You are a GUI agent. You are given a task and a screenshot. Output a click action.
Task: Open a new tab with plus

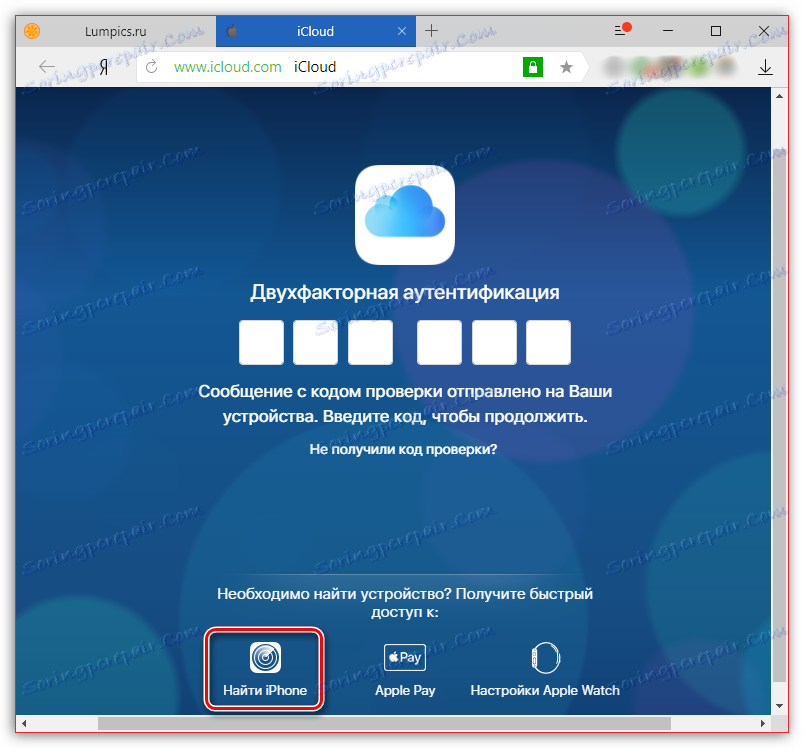431,31
